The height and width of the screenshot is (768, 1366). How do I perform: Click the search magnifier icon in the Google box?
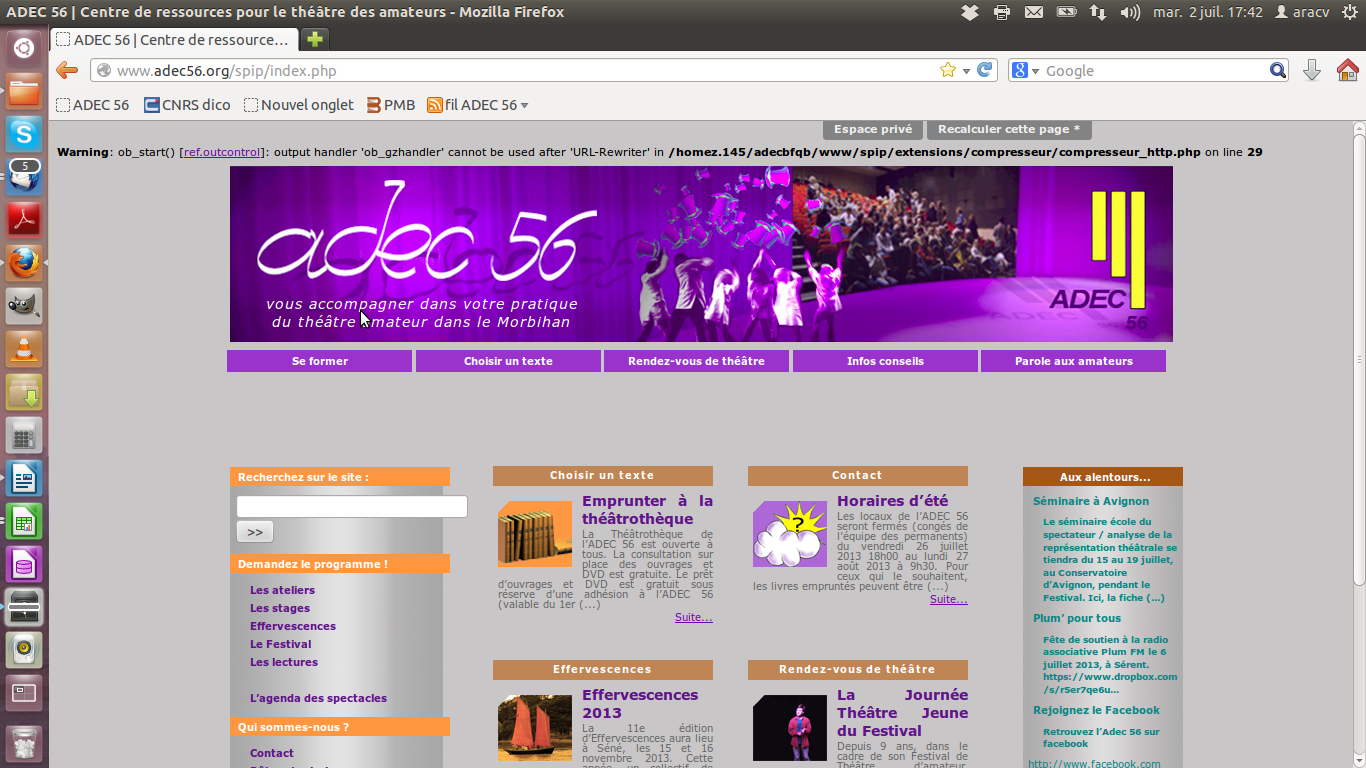[x=1278, y=70]
